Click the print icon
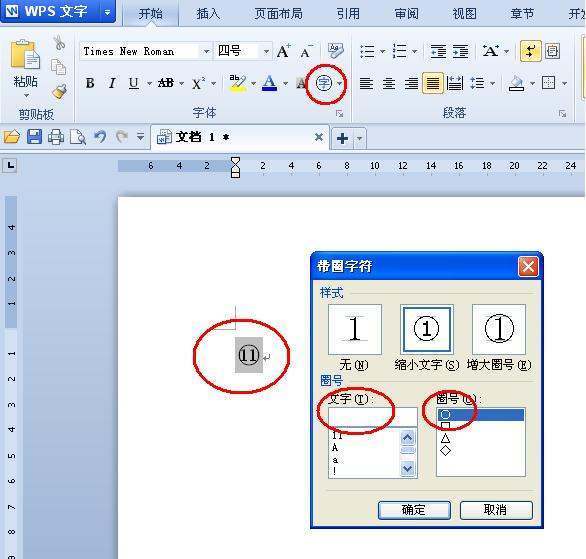 click(x=56, y=137)
